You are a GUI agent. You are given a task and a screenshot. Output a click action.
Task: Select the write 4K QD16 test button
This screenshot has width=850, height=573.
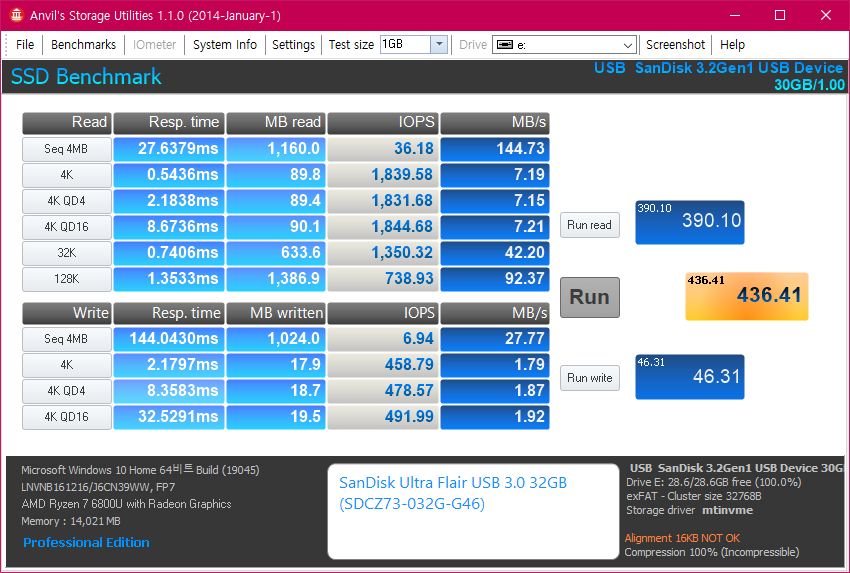67,417
